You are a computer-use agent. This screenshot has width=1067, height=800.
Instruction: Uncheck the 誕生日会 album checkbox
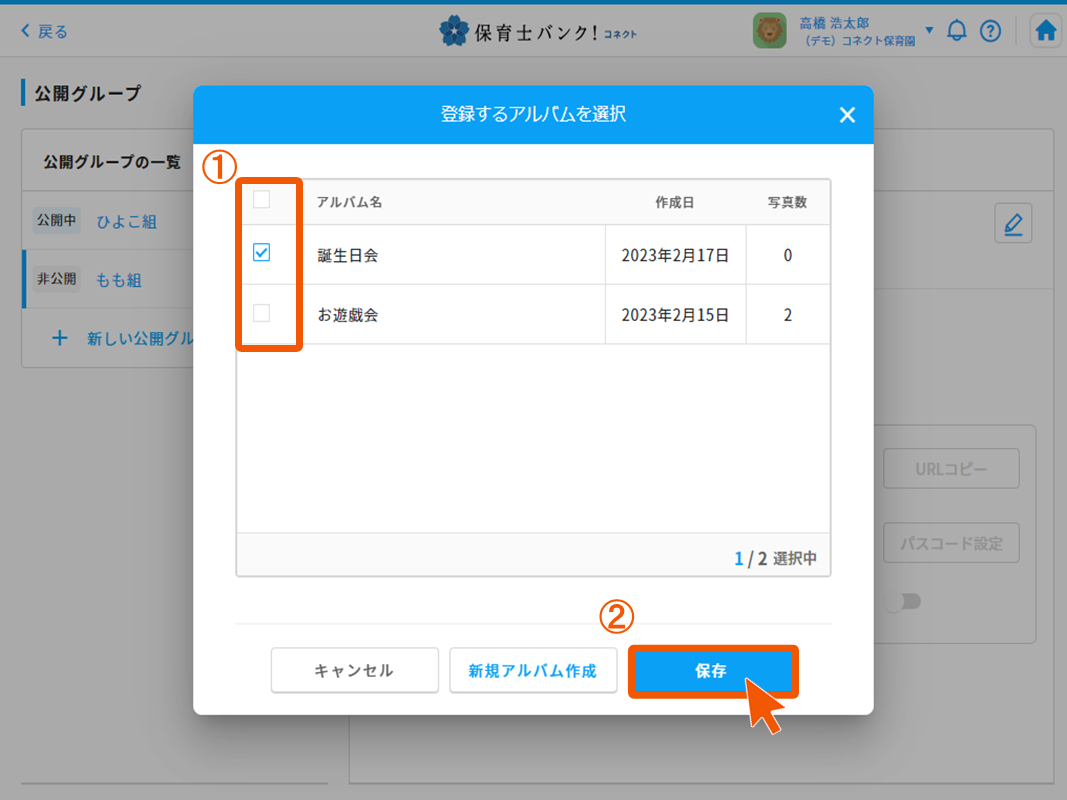coord(262,254)
